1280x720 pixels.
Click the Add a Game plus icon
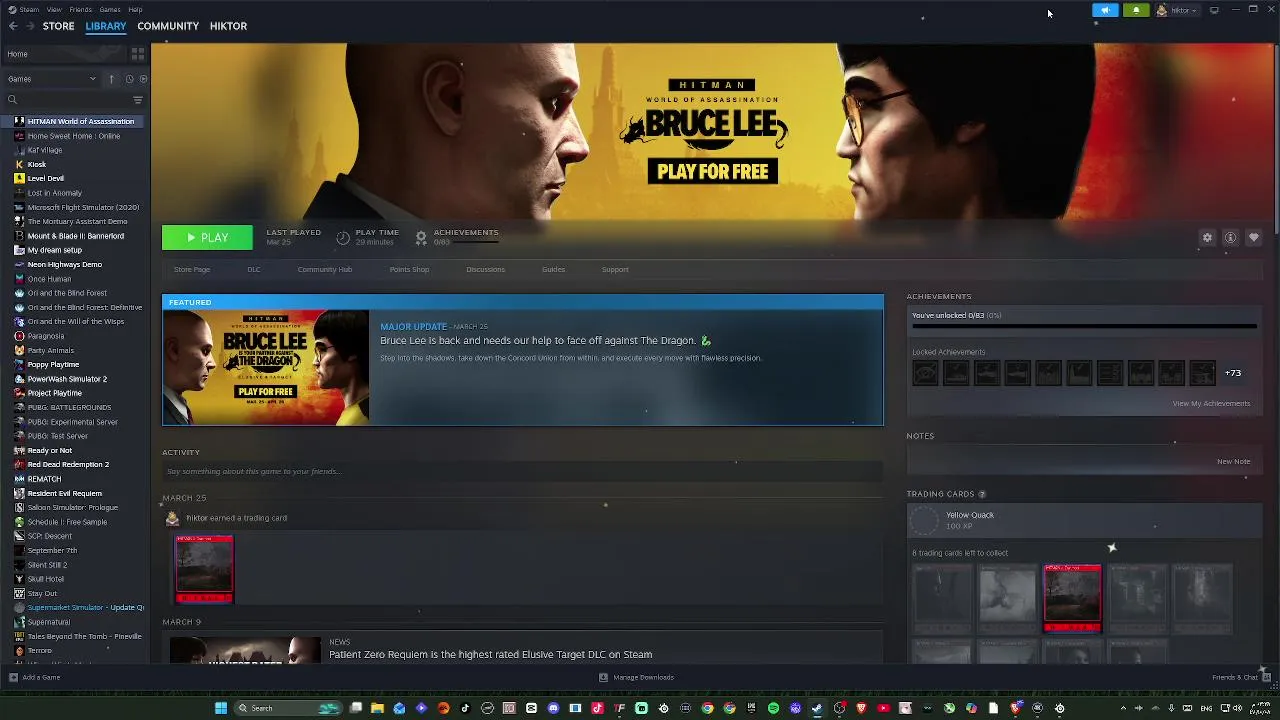tap(13, 677)
